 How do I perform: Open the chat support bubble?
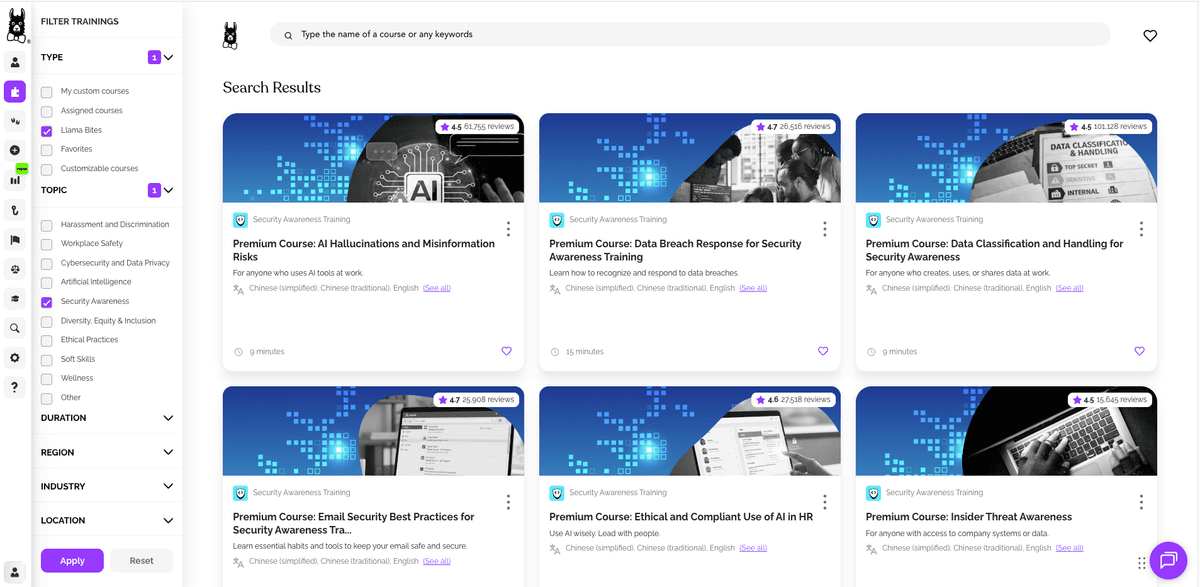[1167, 560]
